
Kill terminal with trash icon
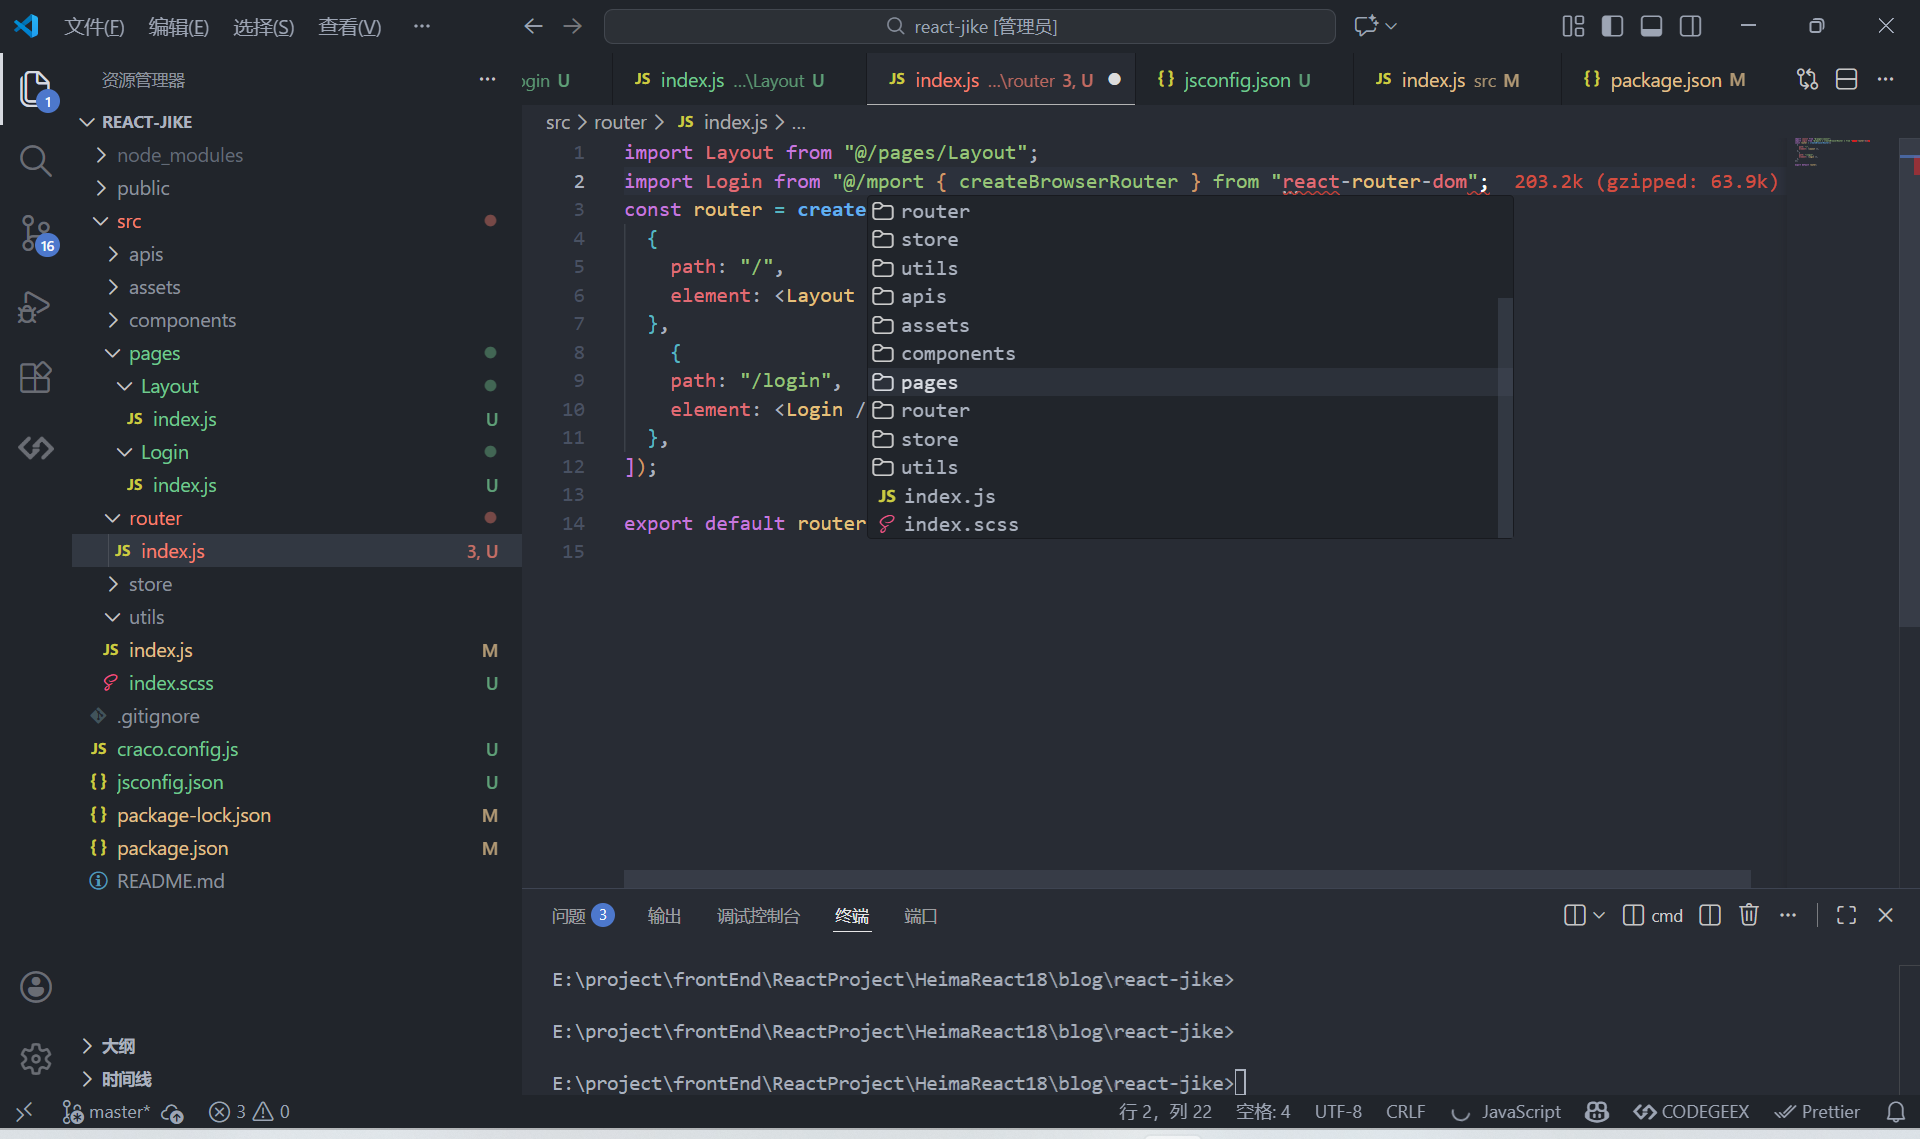tap(1748, 915)
